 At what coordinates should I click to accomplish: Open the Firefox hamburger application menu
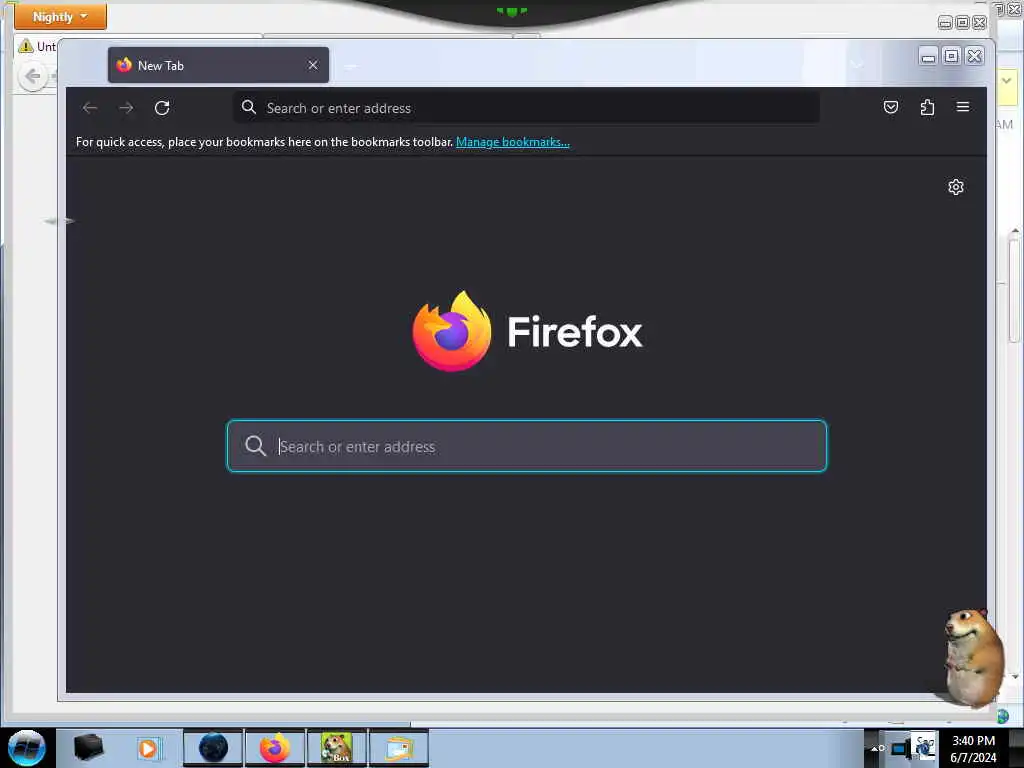(963, 107)
